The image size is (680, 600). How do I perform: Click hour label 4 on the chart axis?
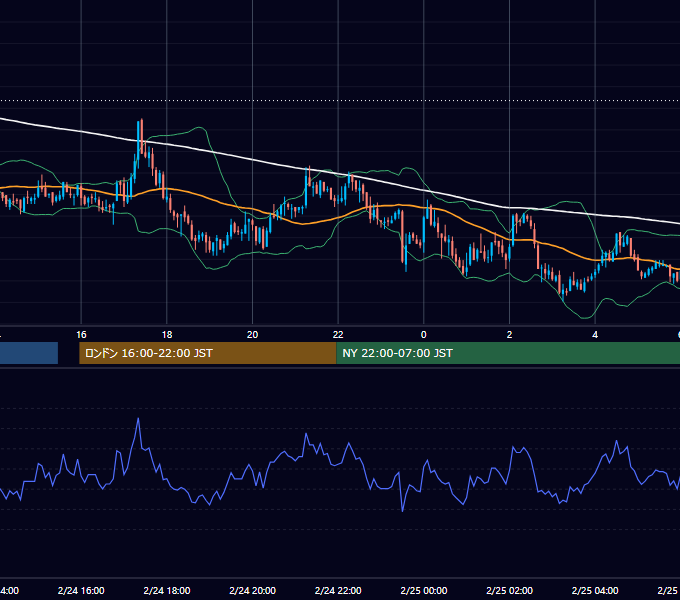pos(595,335)
